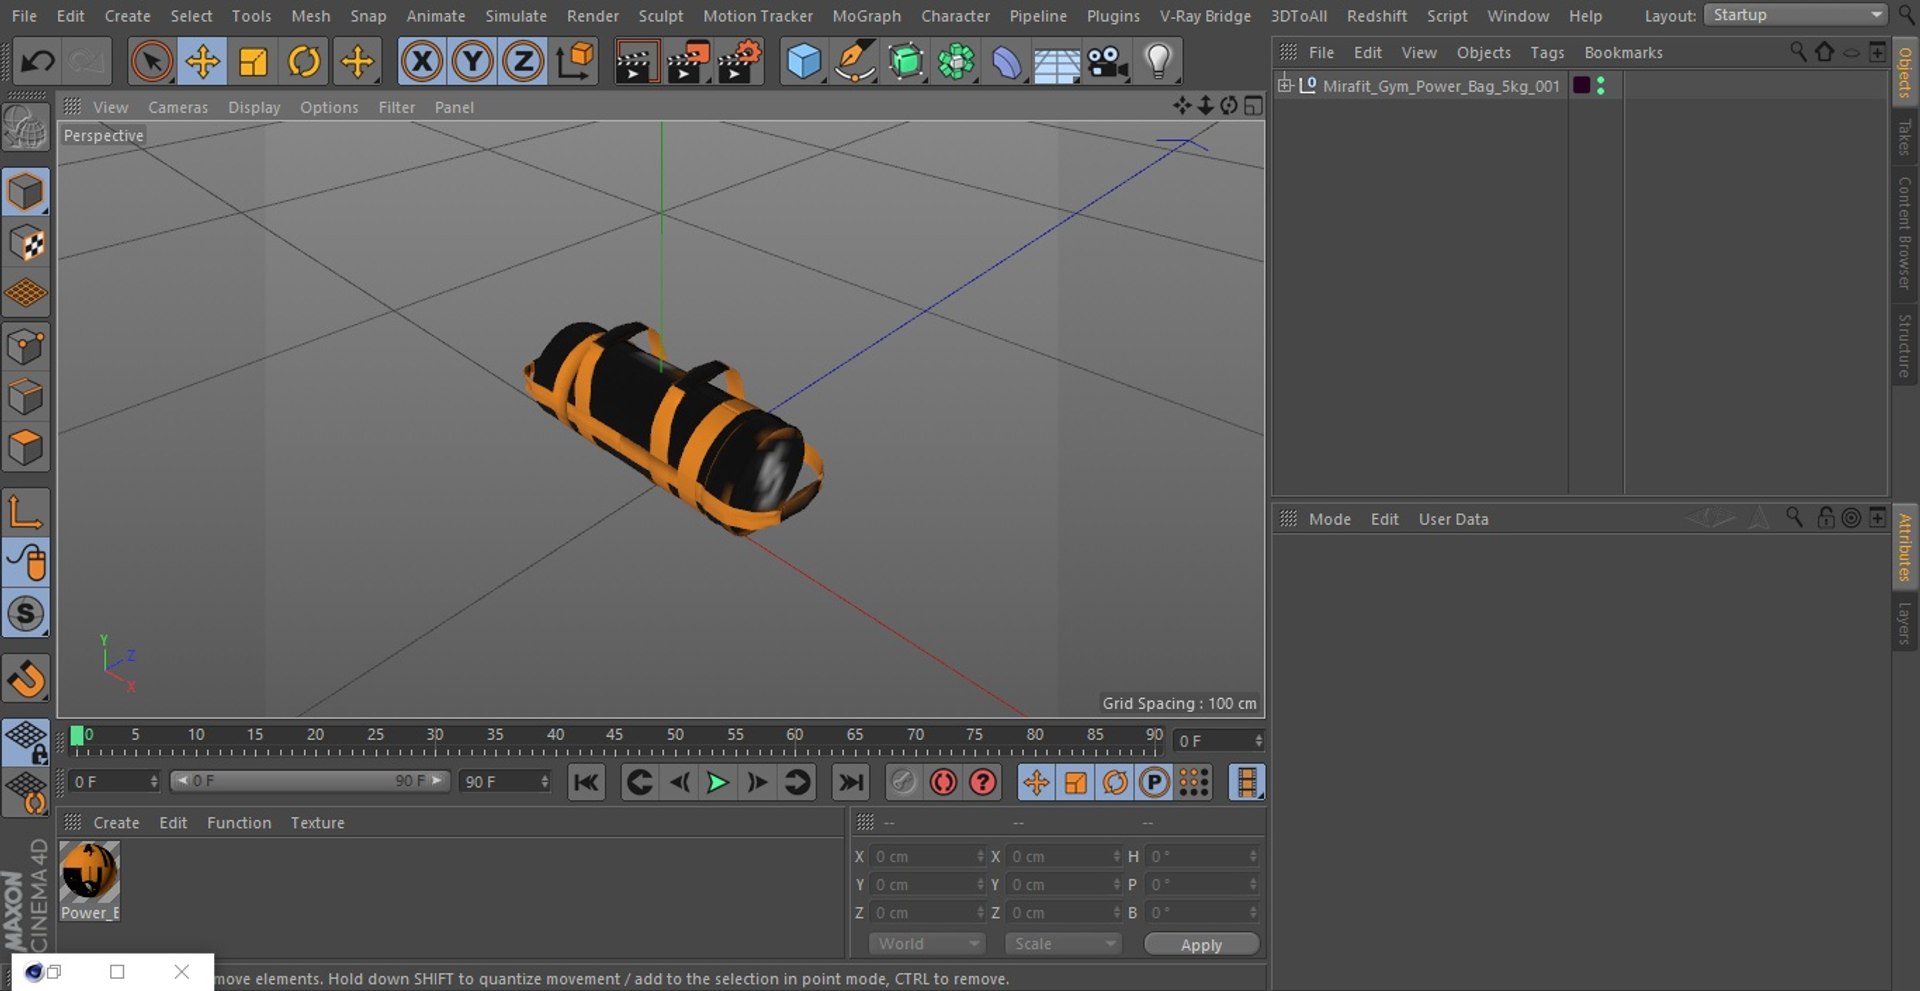Viewport: 1920px width, 991px height.
Task: Open the Simulate menu
Action: tap(516, 16)
